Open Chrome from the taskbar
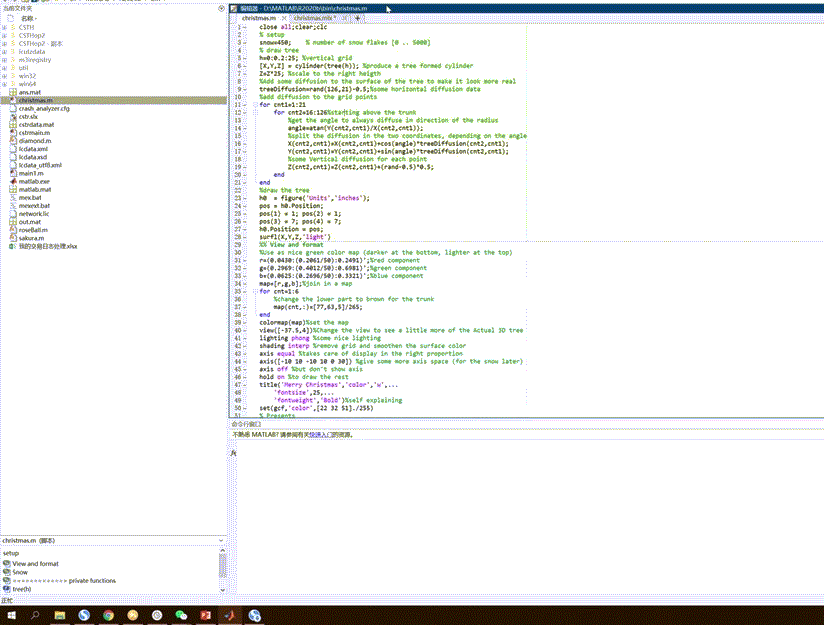 108,615
